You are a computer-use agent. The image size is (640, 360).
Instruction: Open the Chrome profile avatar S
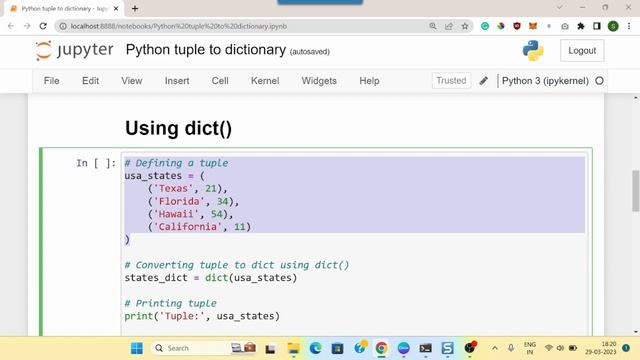(613, 26)
